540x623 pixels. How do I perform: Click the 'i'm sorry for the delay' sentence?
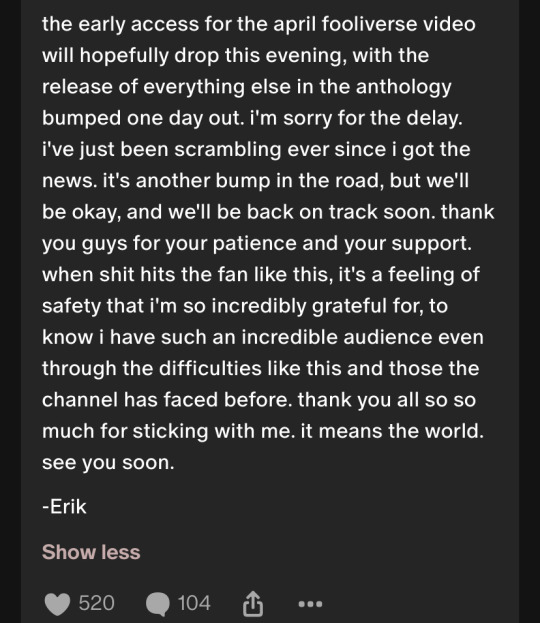[356, 118]
